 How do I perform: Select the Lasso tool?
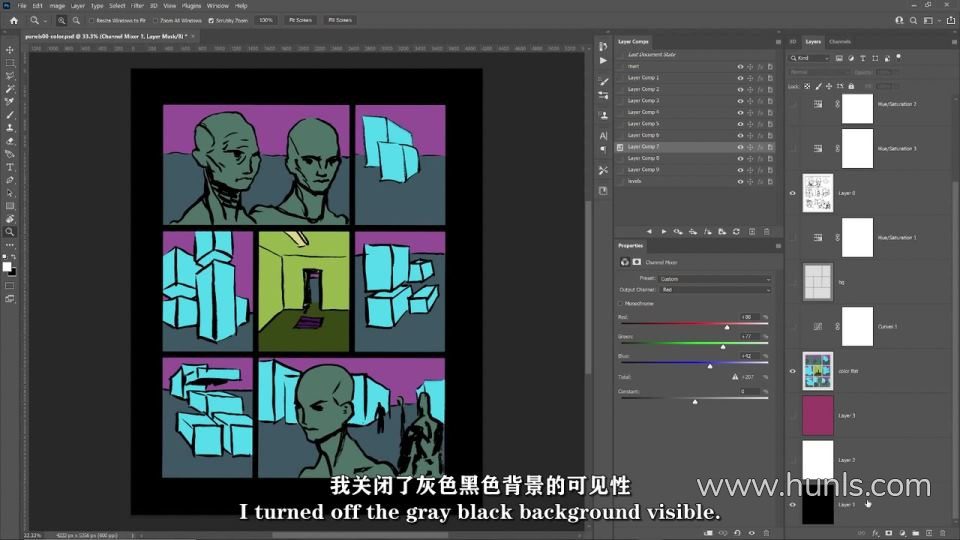[10, 76]
